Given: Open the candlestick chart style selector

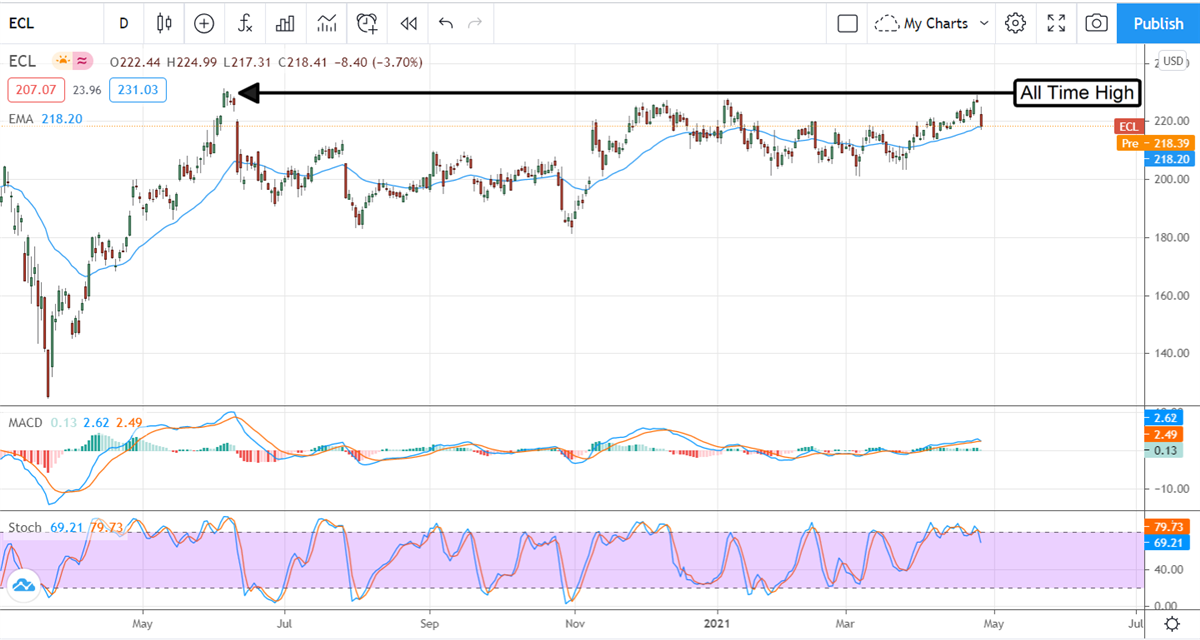Looking at the screenshot, I should point(165,23).
